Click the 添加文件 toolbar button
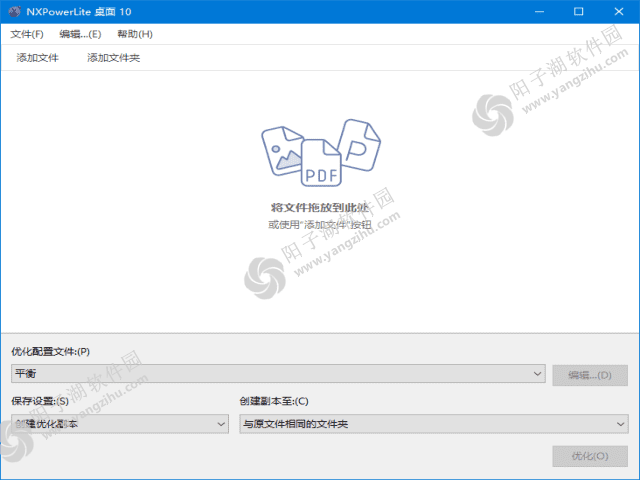Screen dimensions: 640x480 [x=38, y=58]
